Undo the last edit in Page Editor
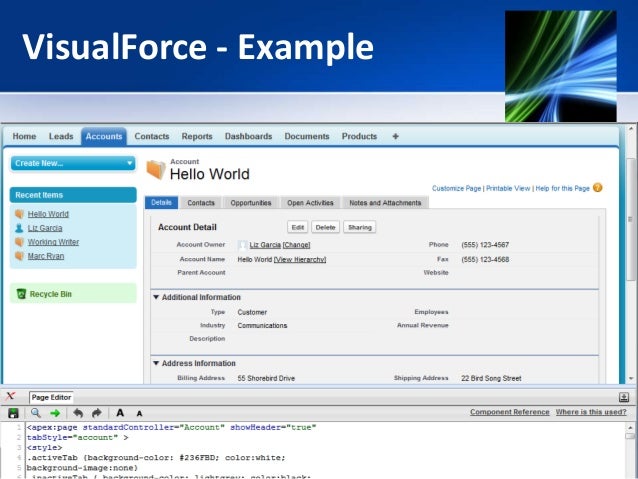Screen dimensions: 638x479 click(x=78, y=413)
